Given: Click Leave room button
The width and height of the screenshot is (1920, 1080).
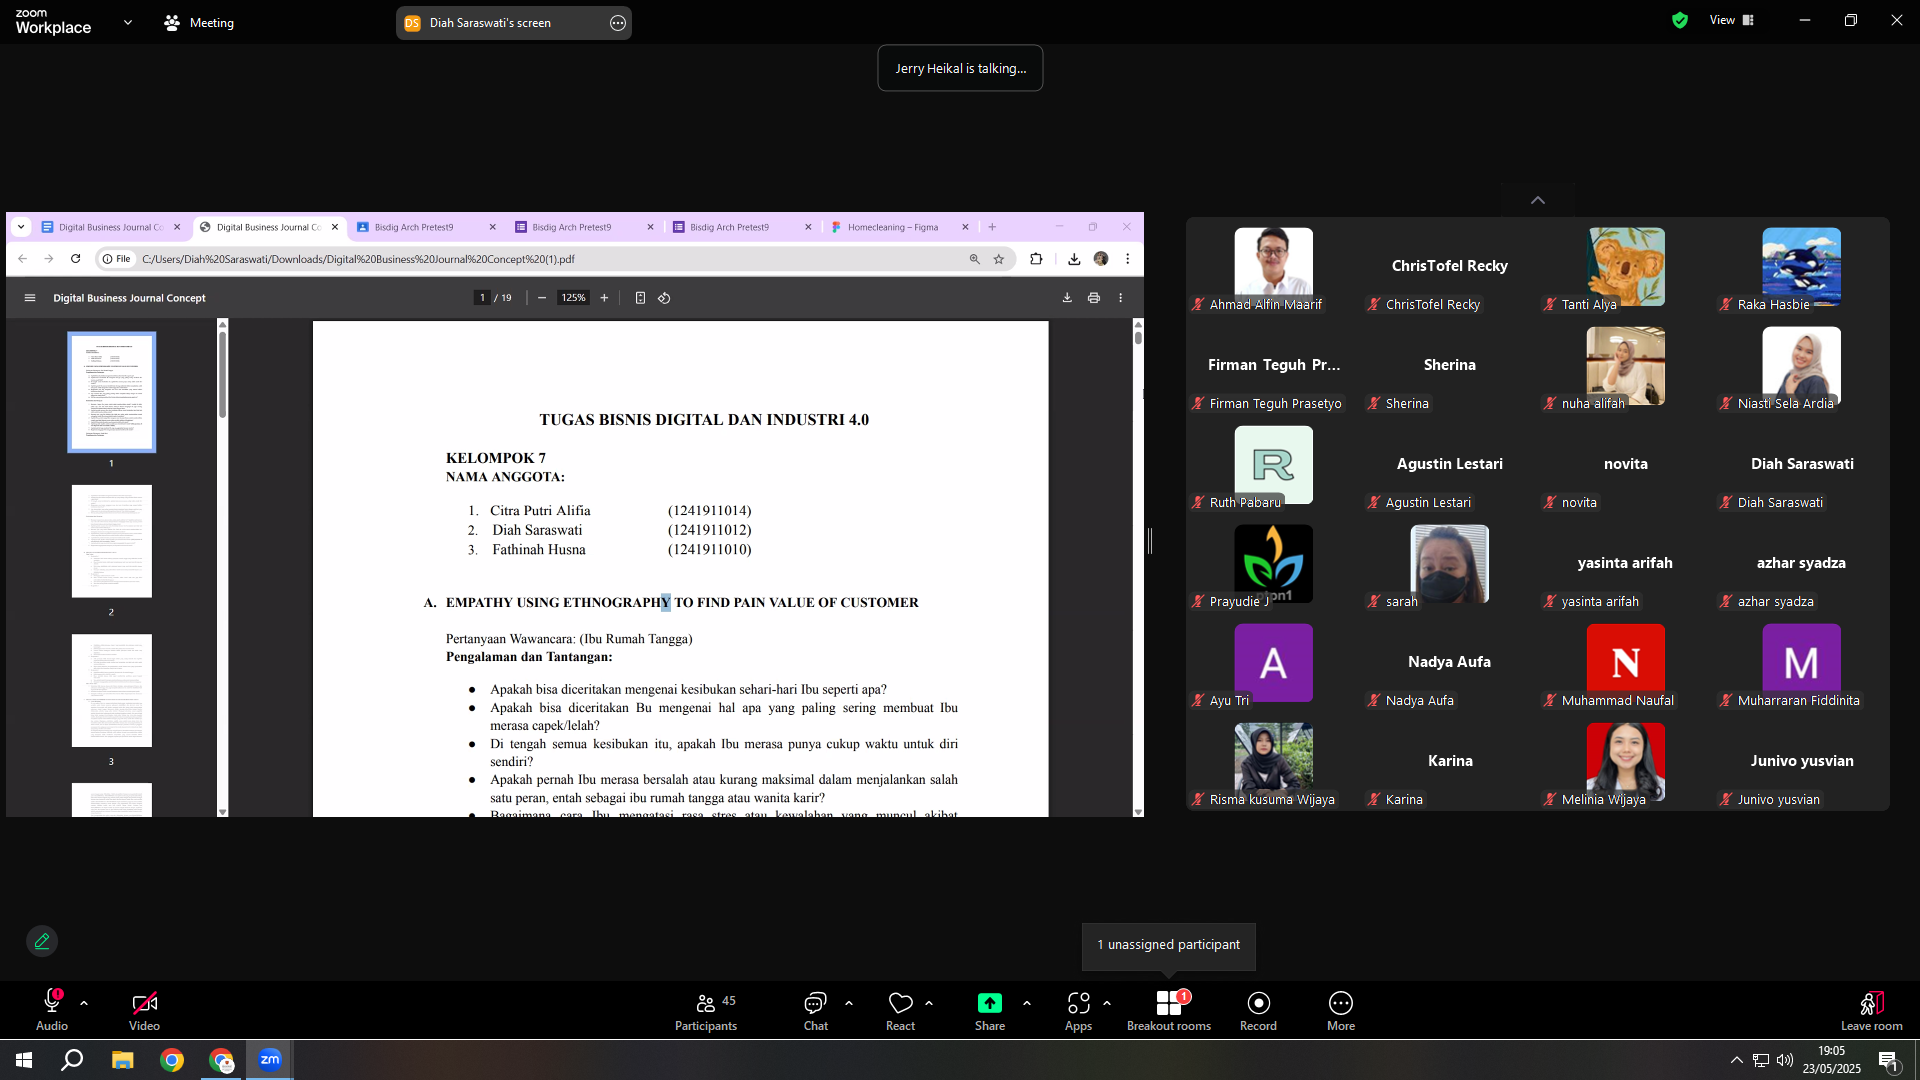Looking at the screenshot, I should click(x=1871, y=1011).
